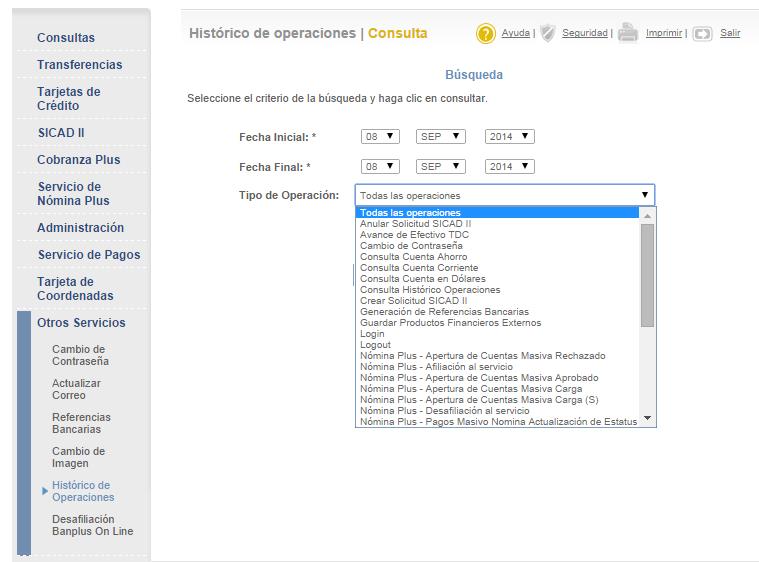Click the Imprimir printer icon
Screen dimensions: 759x562
(x=628, y=33)
